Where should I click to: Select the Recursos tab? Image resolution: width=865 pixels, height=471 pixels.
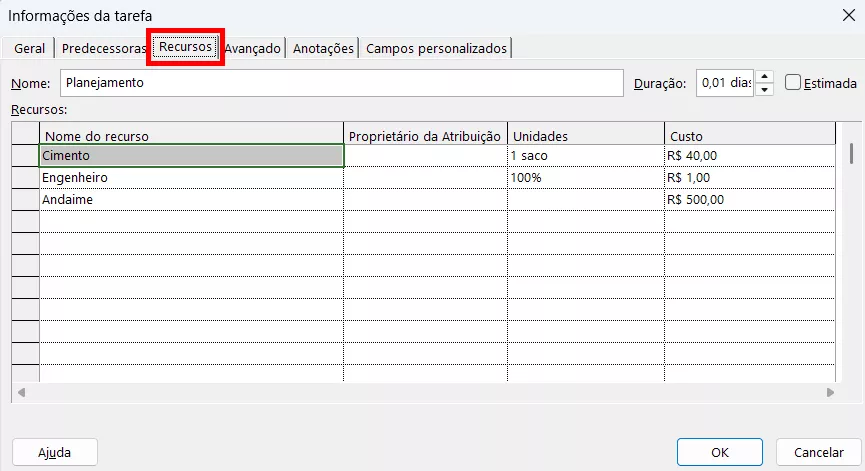186,47
